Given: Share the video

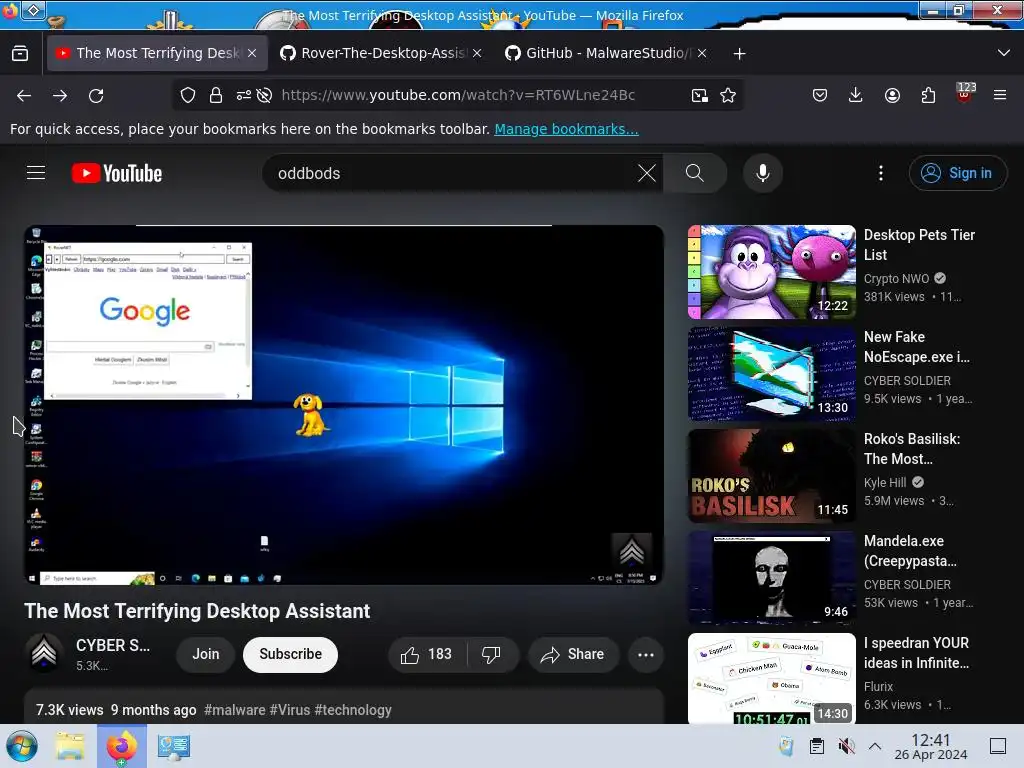Looking at the screenshot, I should [x=573, y=654].
